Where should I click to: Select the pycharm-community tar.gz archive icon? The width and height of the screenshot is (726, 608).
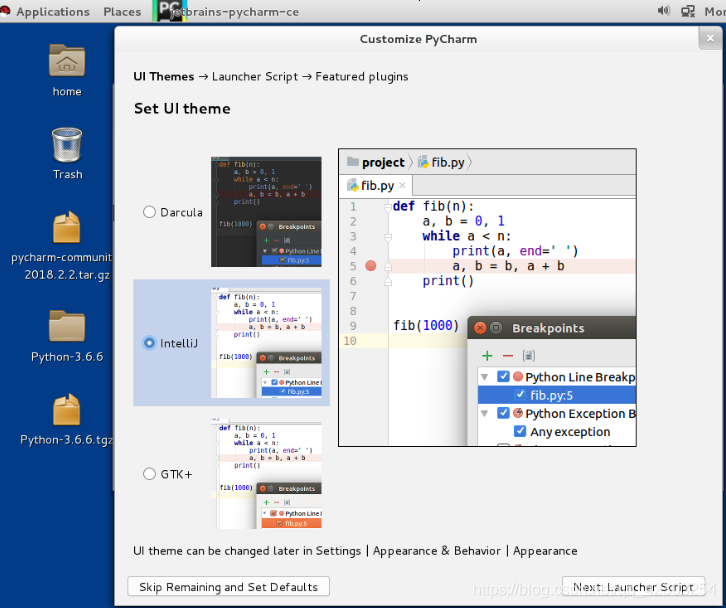pyautogui.click(x=67, y=227)
